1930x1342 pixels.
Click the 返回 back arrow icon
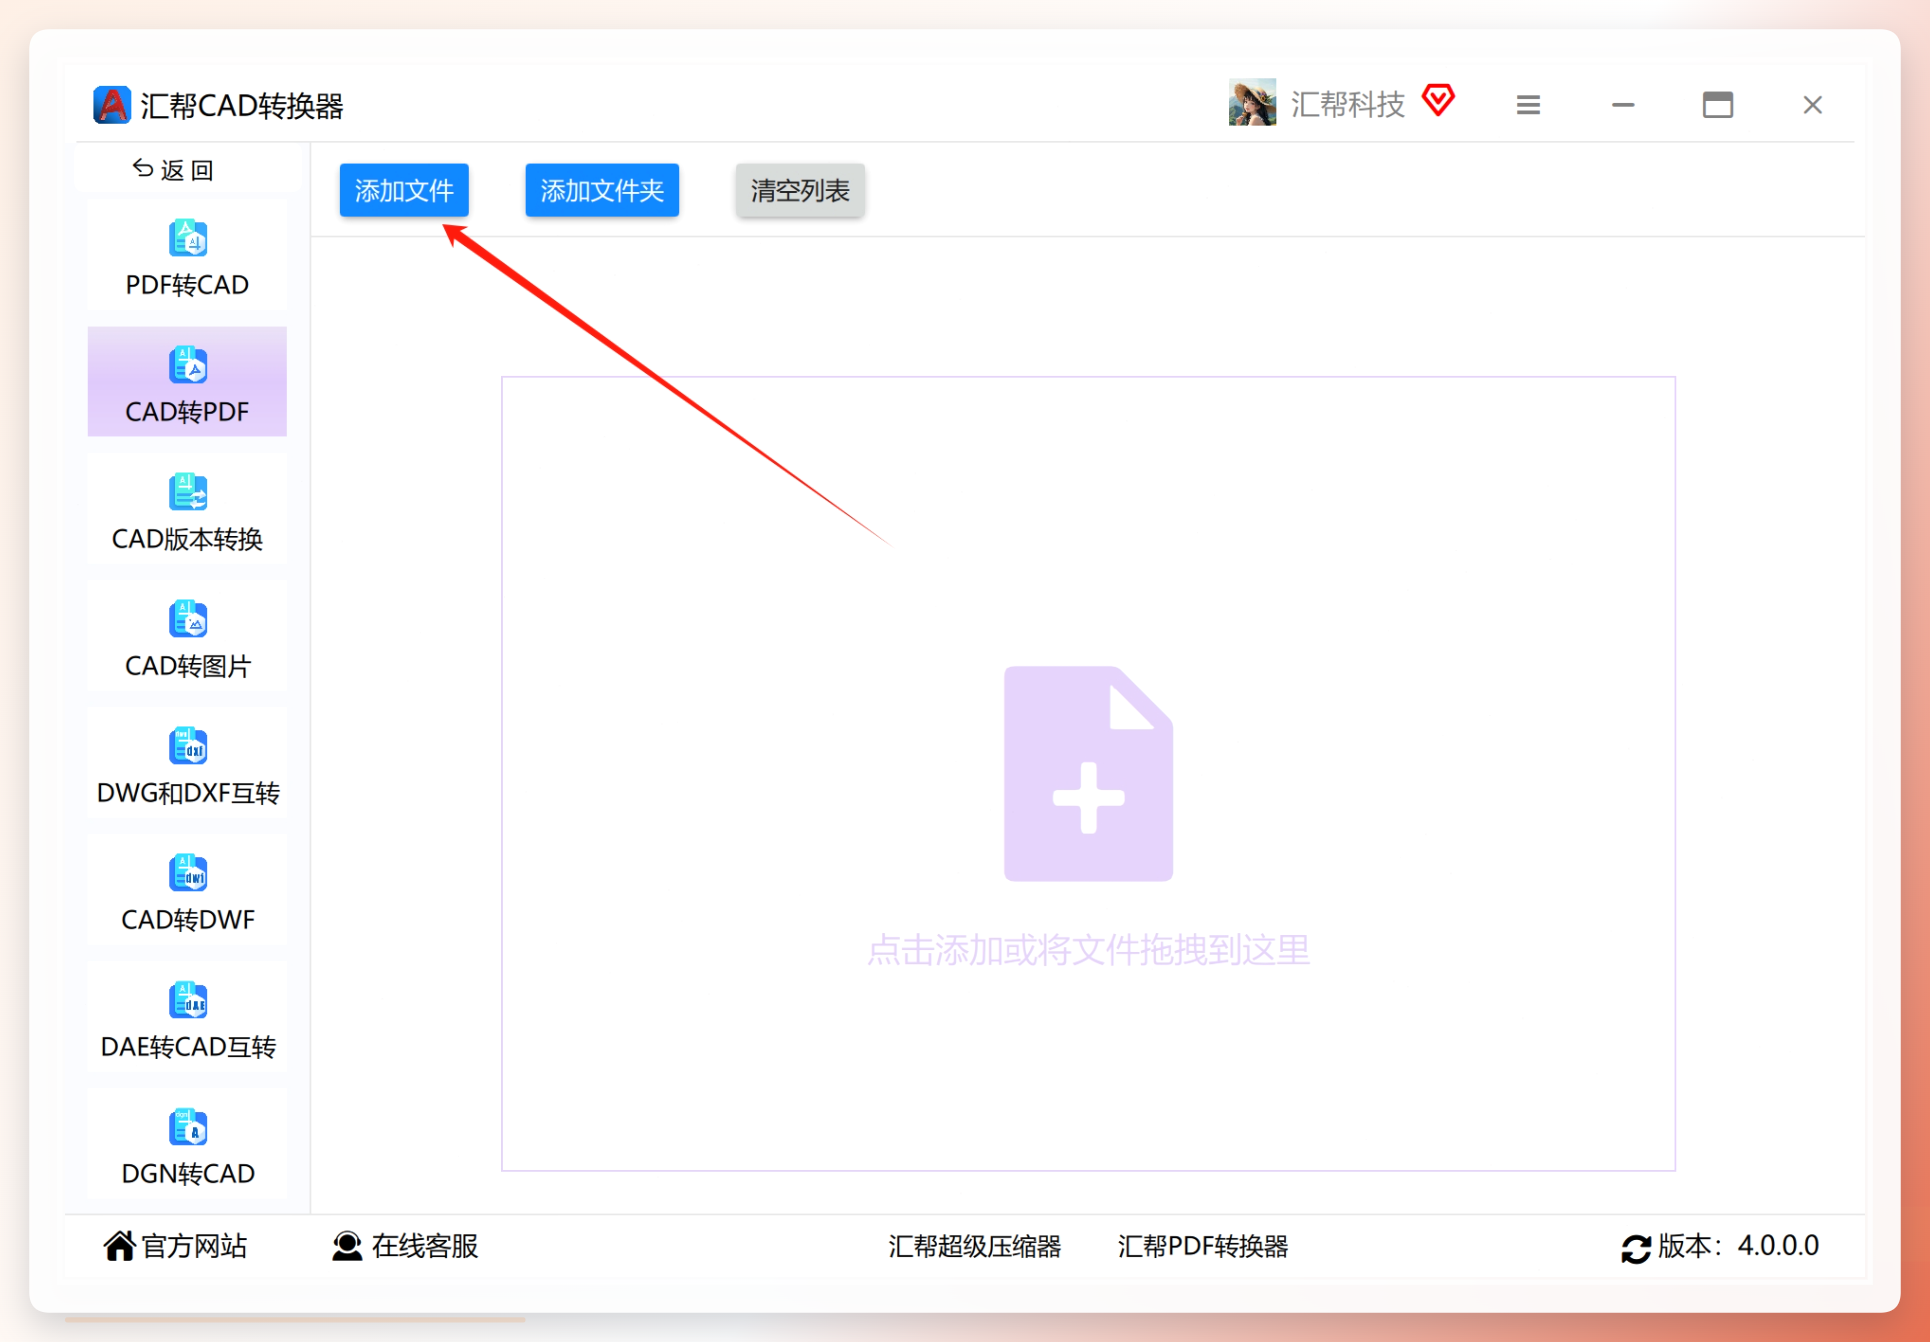pos(143,169)
